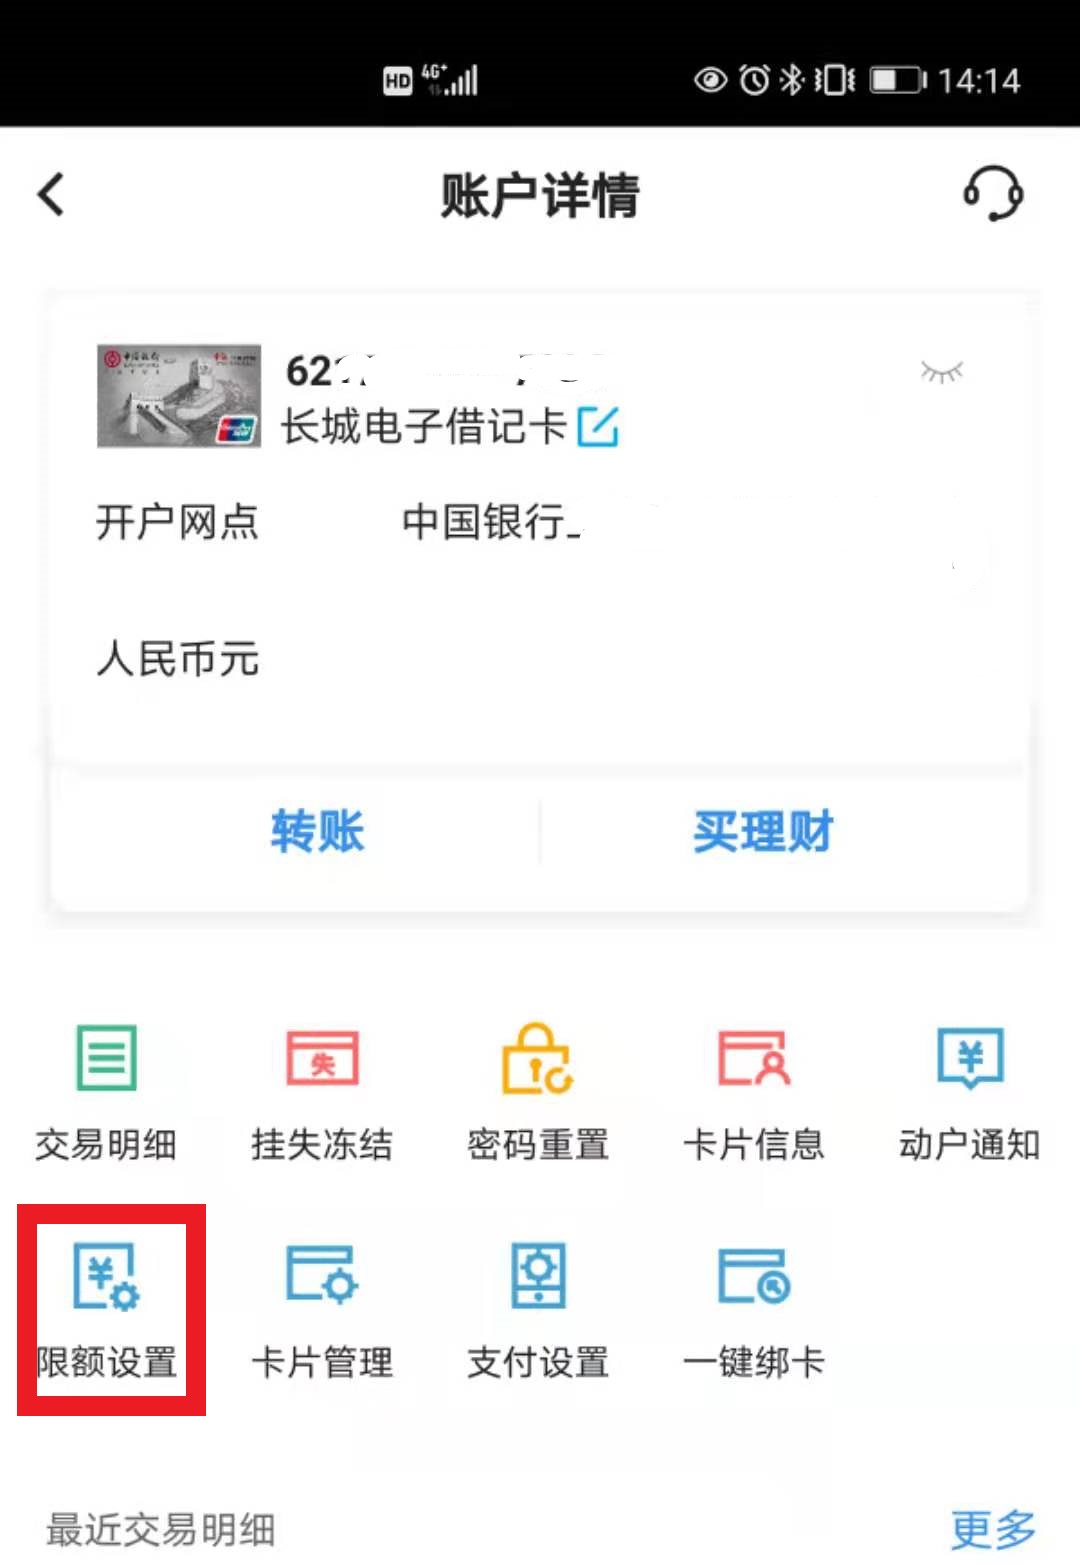Viewport: 1080px width, 1566px height.
Task: Tap the 人民币元 currency row
Action: 540,659
